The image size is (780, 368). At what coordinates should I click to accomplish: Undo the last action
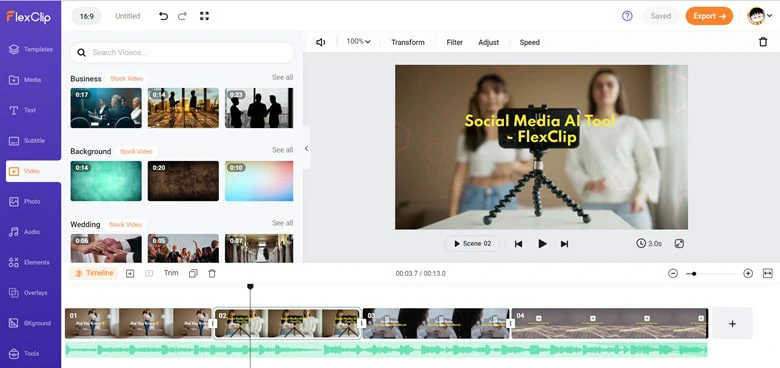click(x=163, y=16)
